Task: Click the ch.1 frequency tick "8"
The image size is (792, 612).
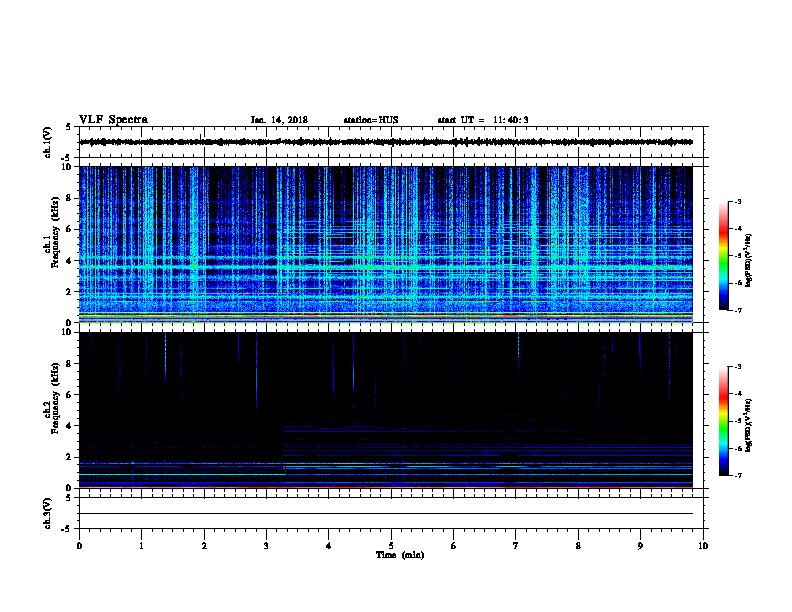Action: click(70, 198)
